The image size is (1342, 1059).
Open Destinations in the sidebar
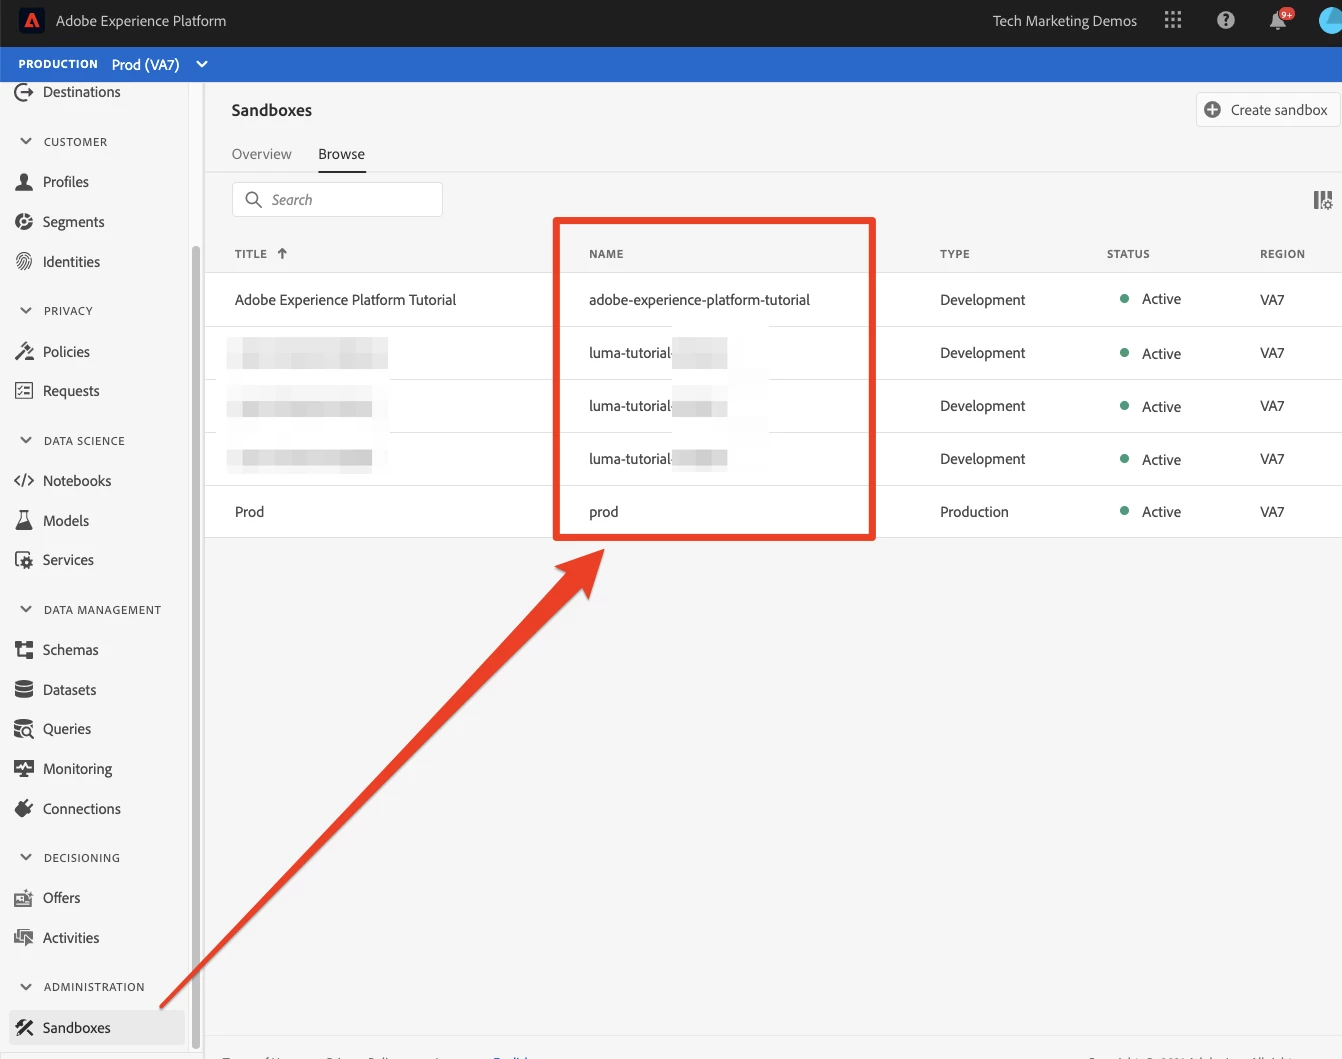tap(82, 92)
